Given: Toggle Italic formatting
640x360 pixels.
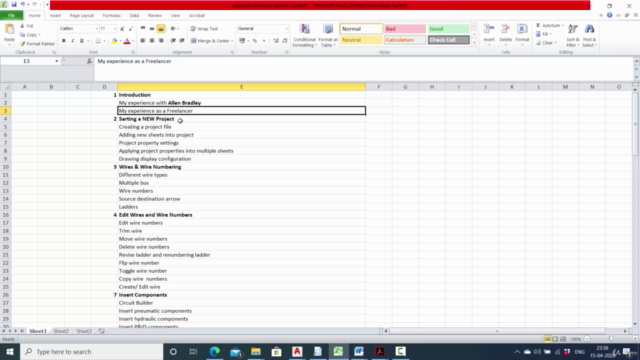Looking at the screenshot, I should 73,41.
